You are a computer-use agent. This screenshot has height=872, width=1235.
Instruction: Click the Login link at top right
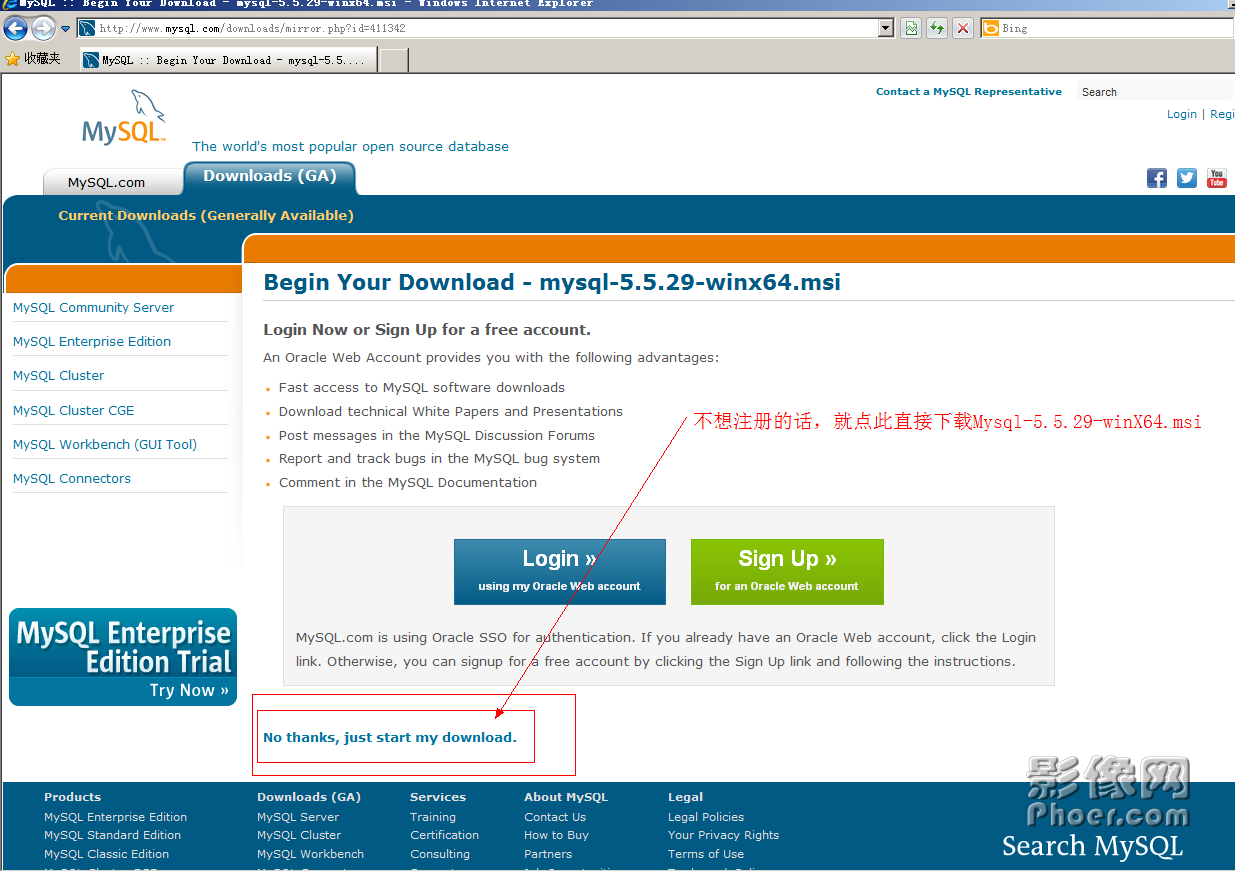(x=1182, y=114)
